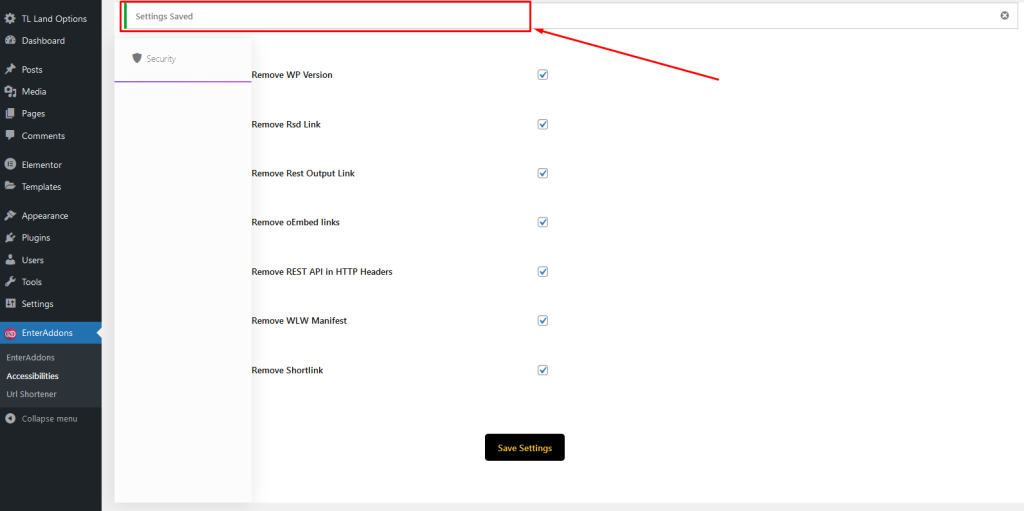Uncheck Remove WP Version checkbox
Screen dimensions: 1024x511
(543, 74)
